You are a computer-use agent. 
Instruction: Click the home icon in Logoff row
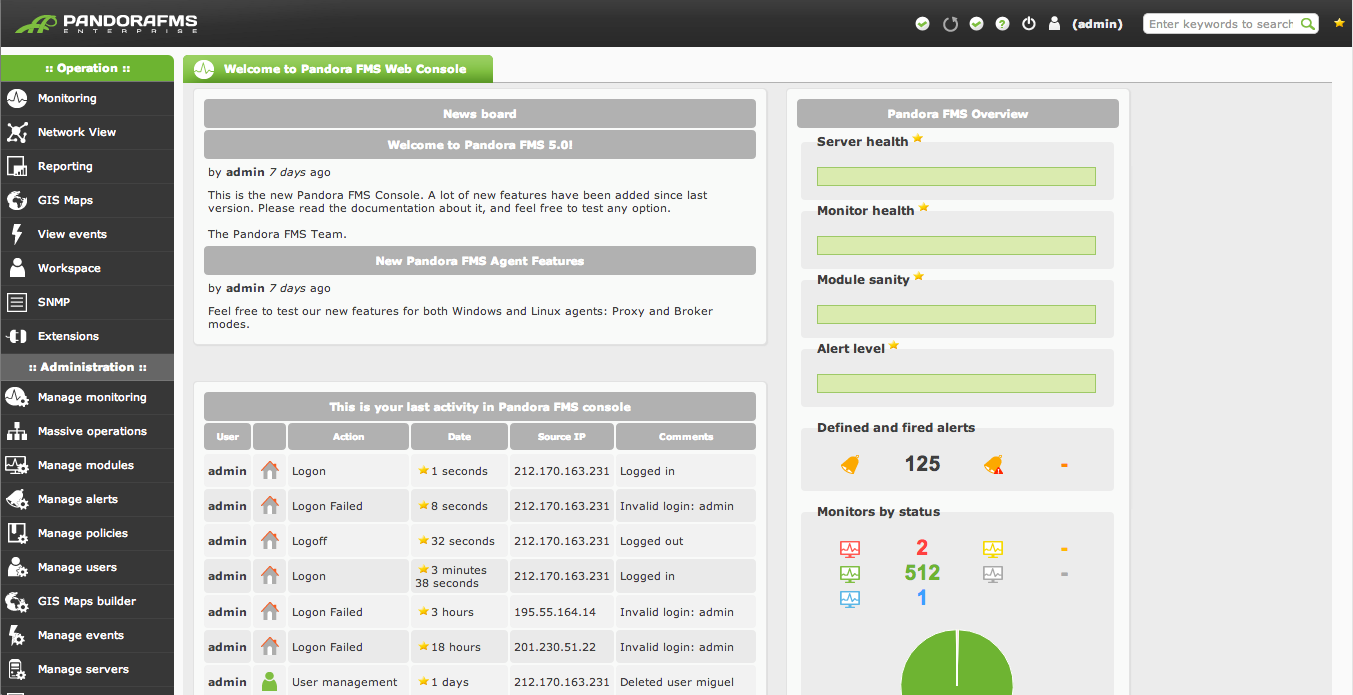pyautogui.click(x=270, y=540)
